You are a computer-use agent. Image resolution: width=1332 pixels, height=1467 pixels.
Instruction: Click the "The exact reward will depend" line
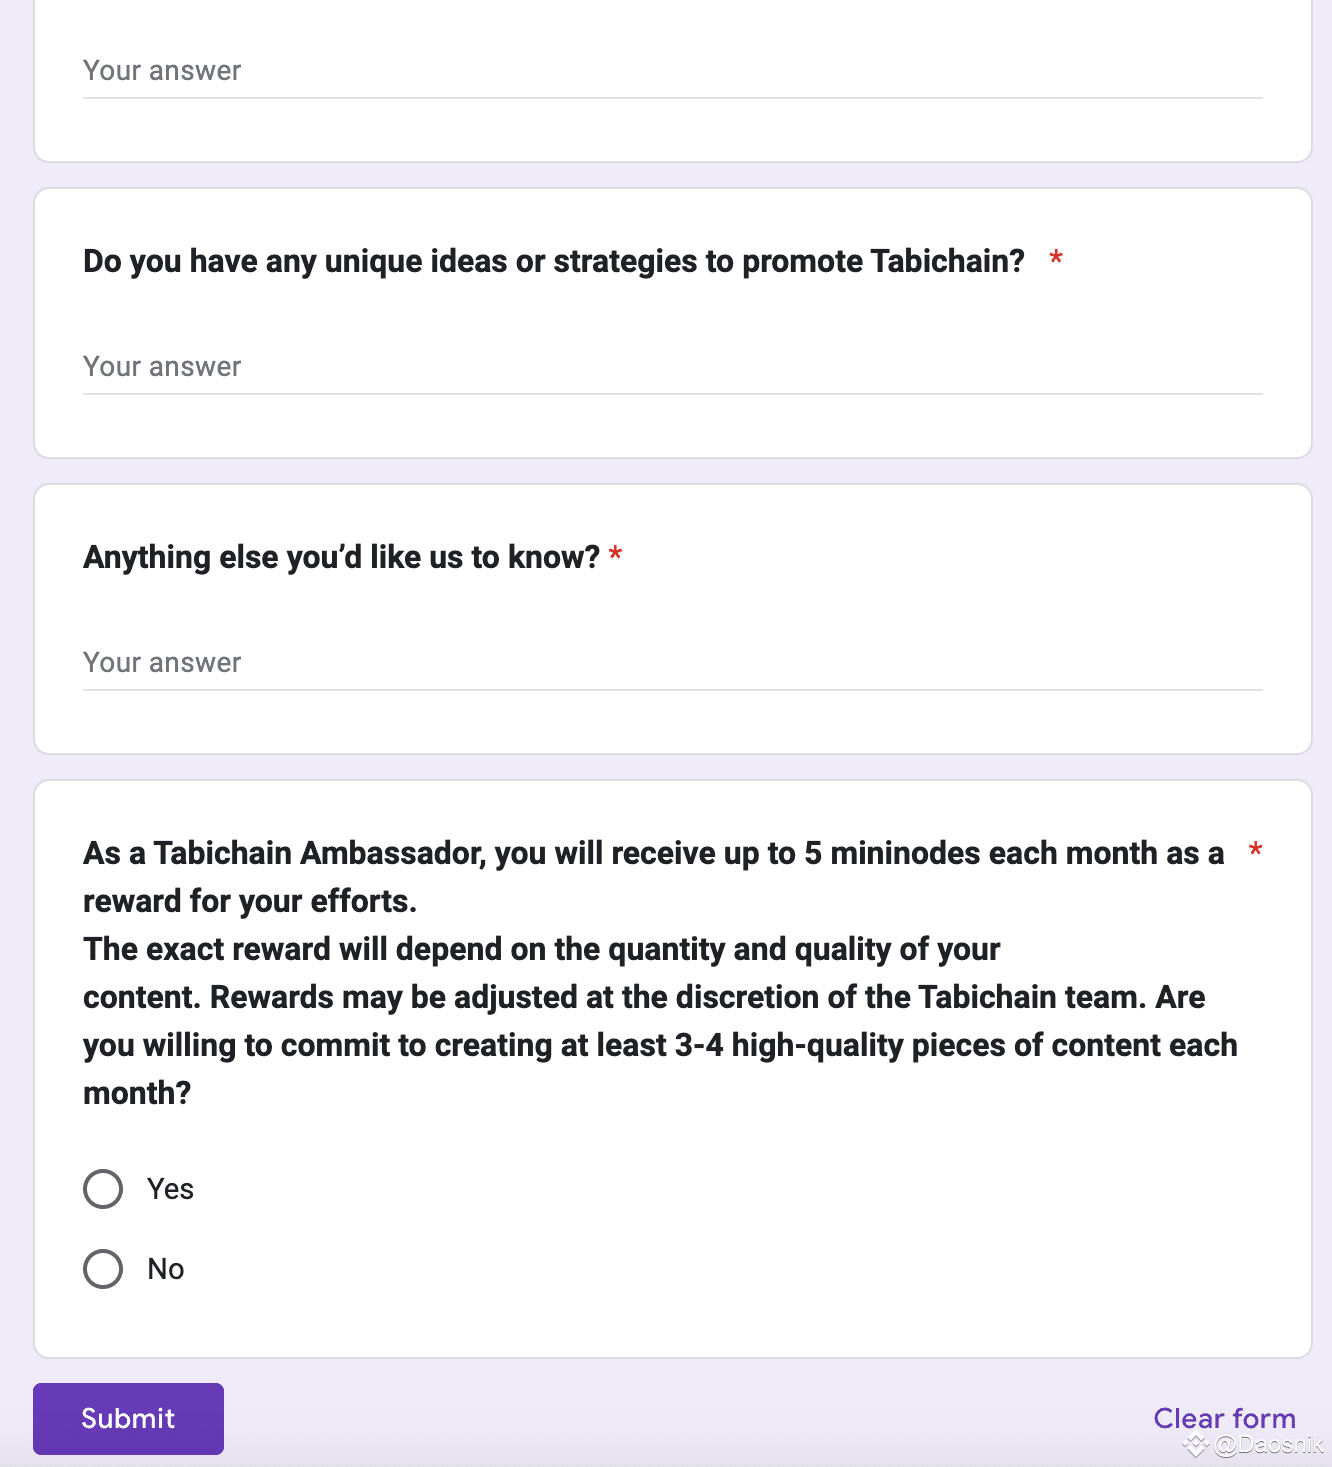tap(541, 949)
